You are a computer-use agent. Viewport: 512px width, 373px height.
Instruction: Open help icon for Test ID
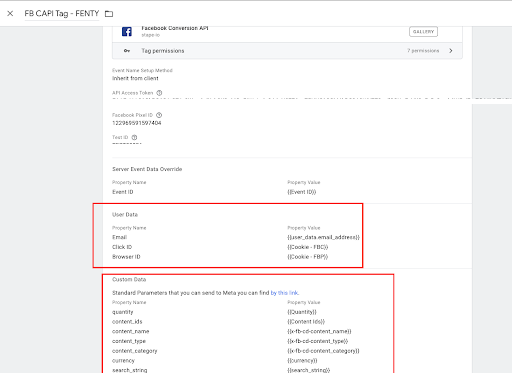pyautogui.click(x=134, y=137)
